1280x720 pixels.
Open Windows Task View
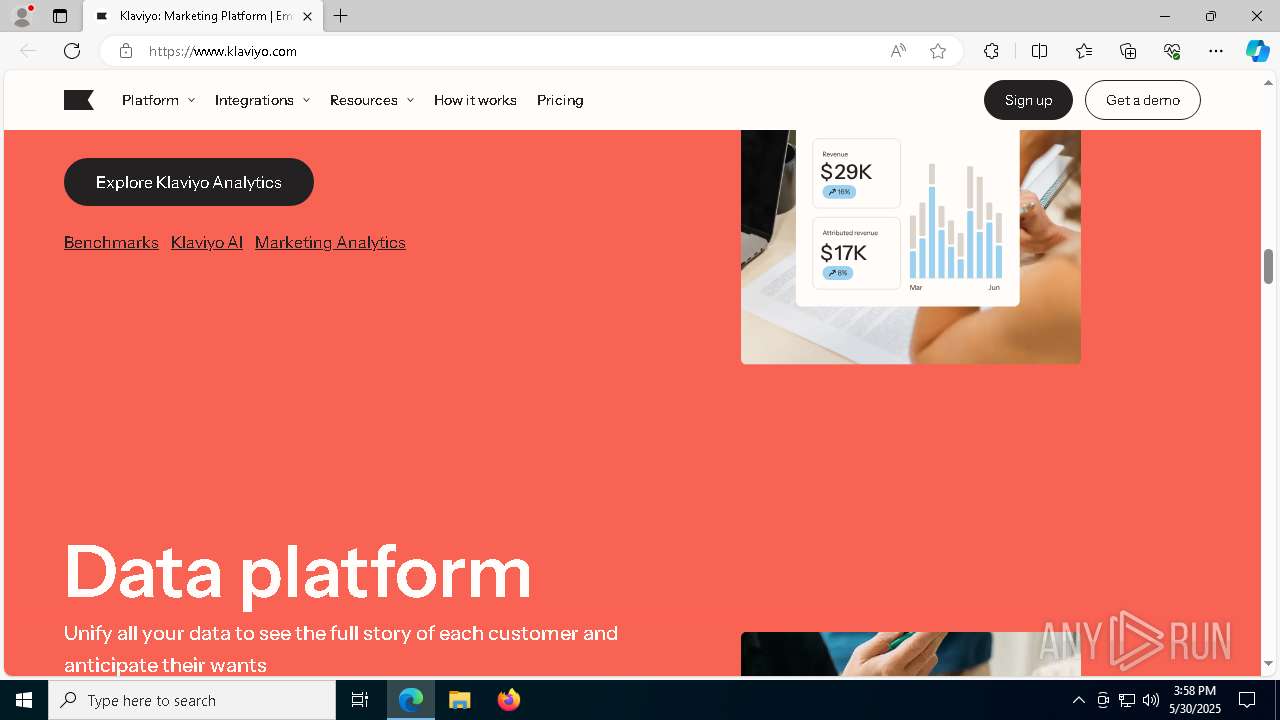(360, 700)
